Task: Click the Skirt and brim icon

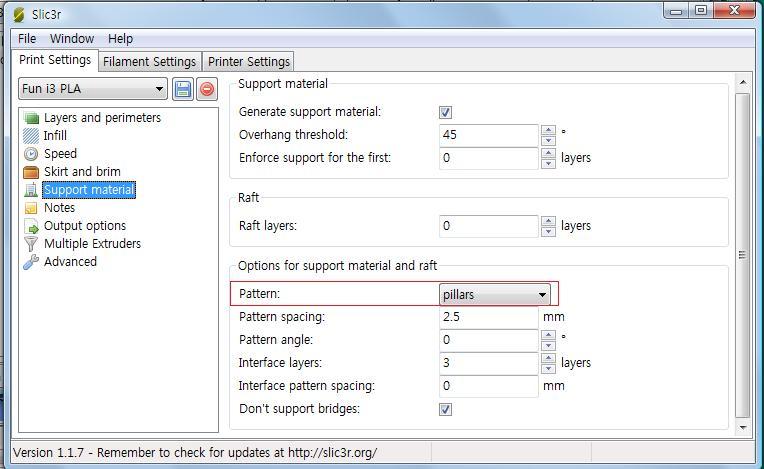Action: tap(31, 172)
